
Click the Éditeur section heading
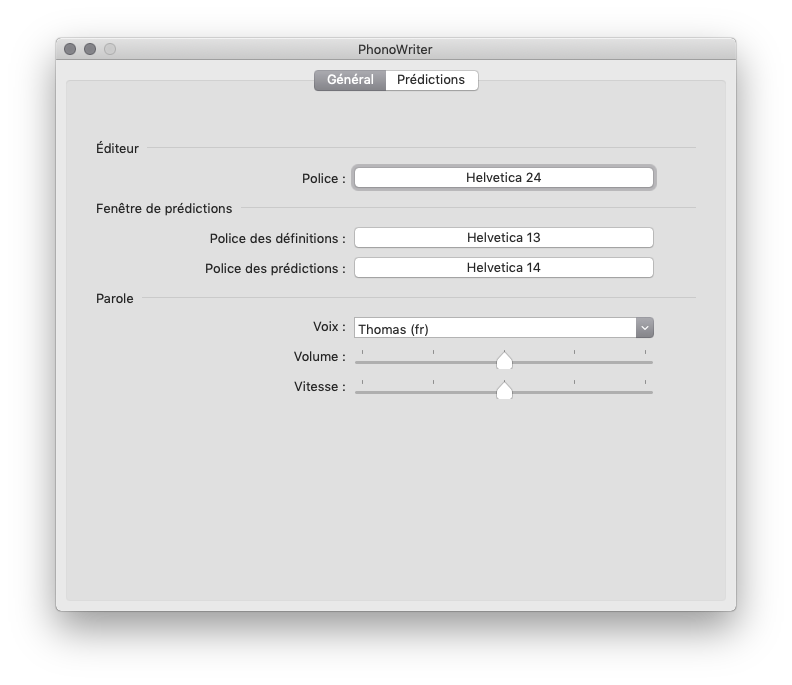[x=117, y=148]
